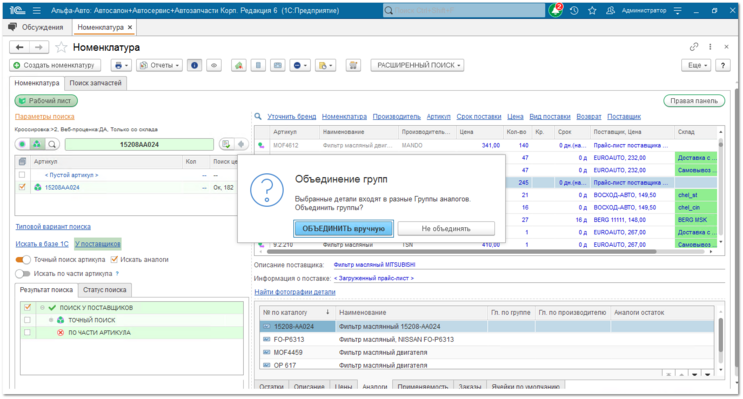Click the title bar search field
The width and height of the screenshot is (743, 399).
point(464,10)
